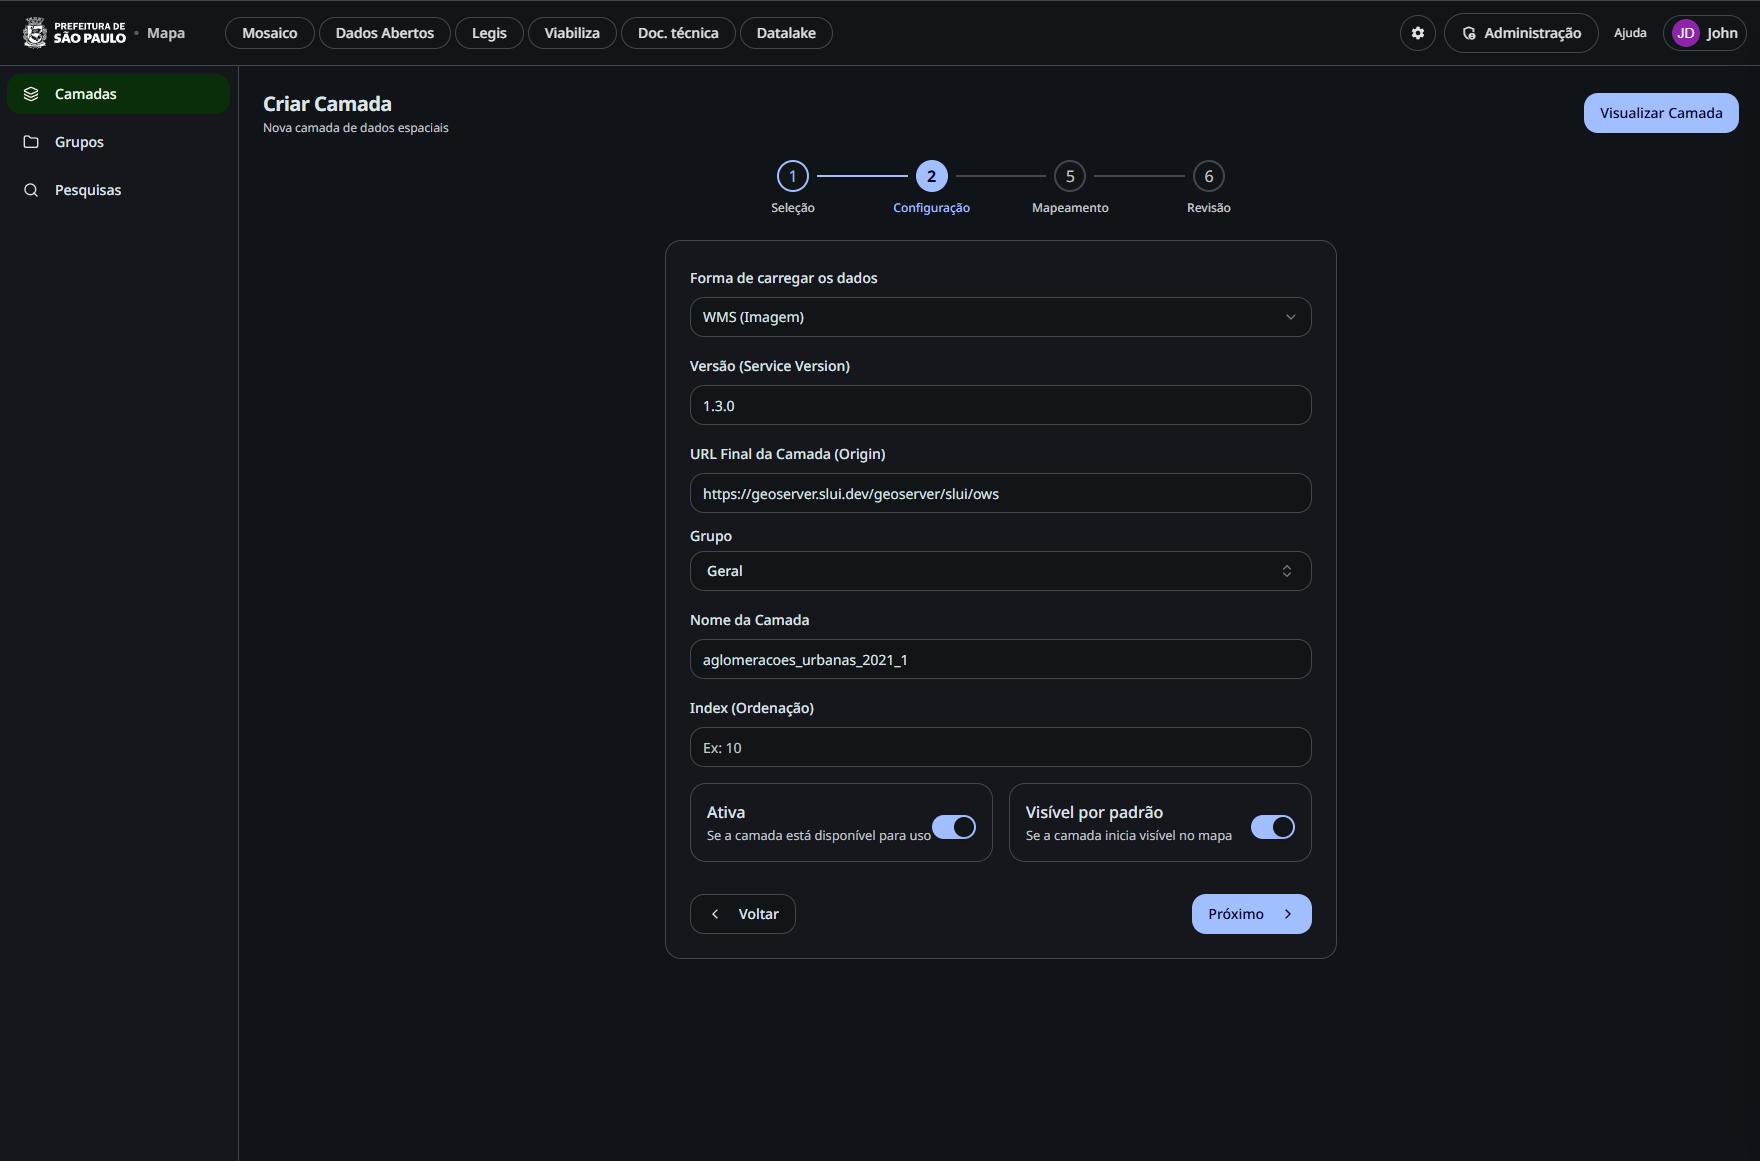Screen dimensions: 1760x1161
Task: Click the Prefeitura de São Paulo logo
Action: tap(75, 33)
